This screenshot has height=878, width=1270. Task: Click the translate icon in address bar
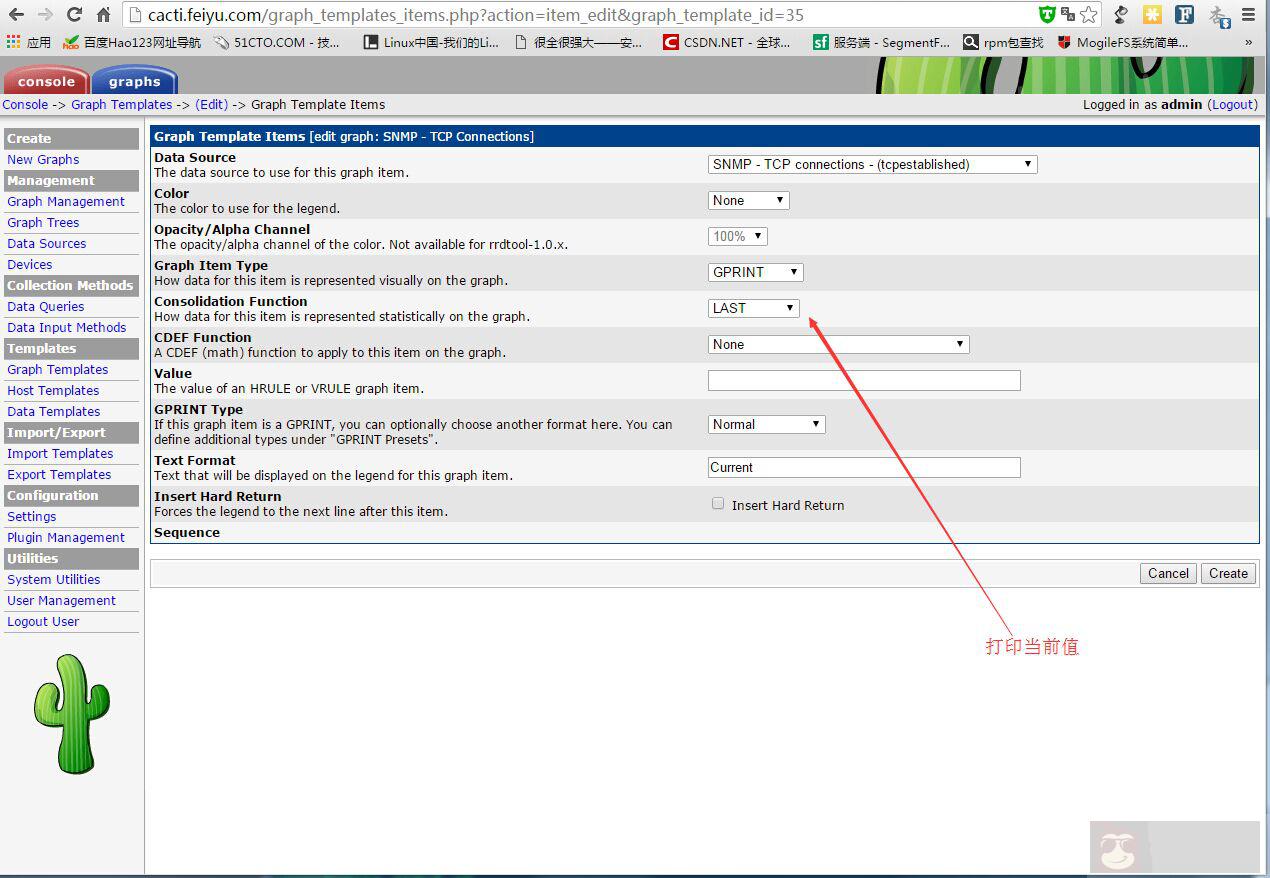tap(1068, 15)
